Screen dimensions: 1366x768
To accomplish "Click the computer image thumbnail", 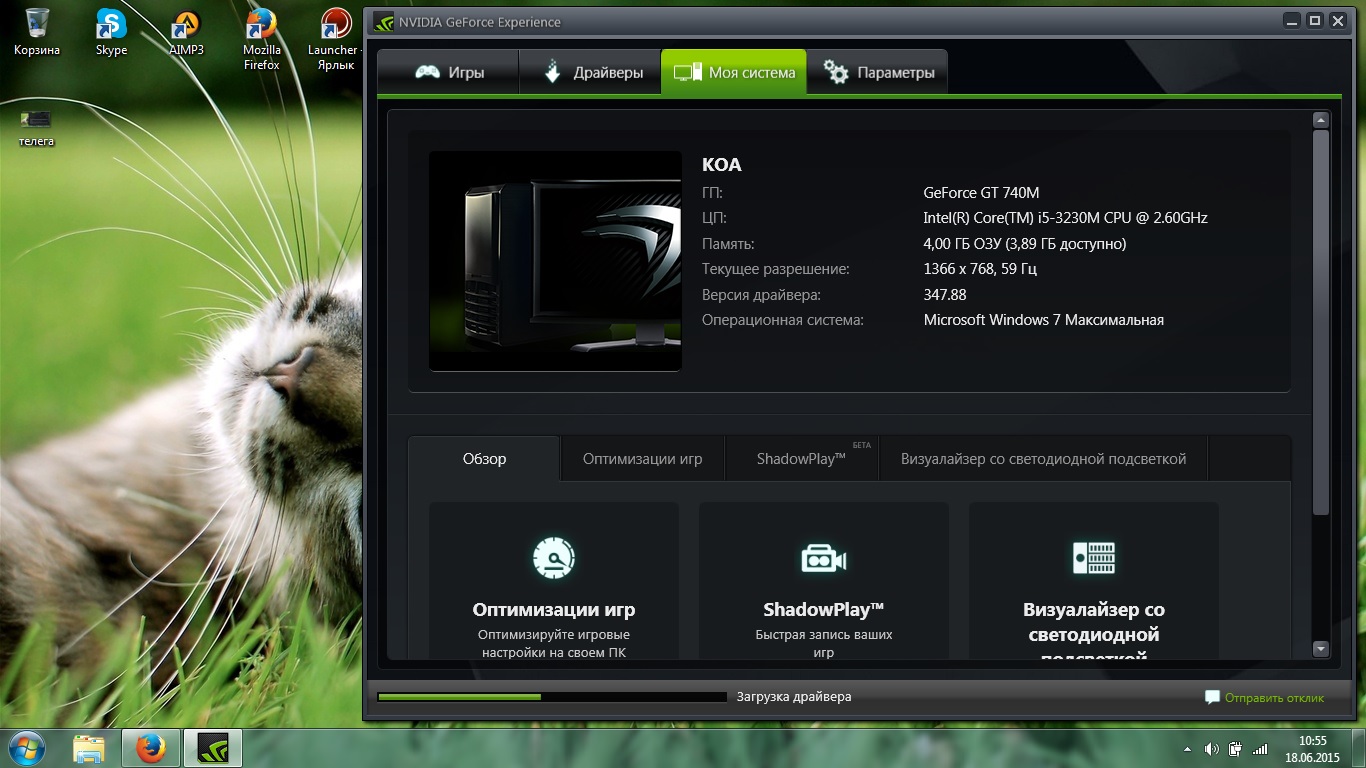I will click(x=555, y=261).
